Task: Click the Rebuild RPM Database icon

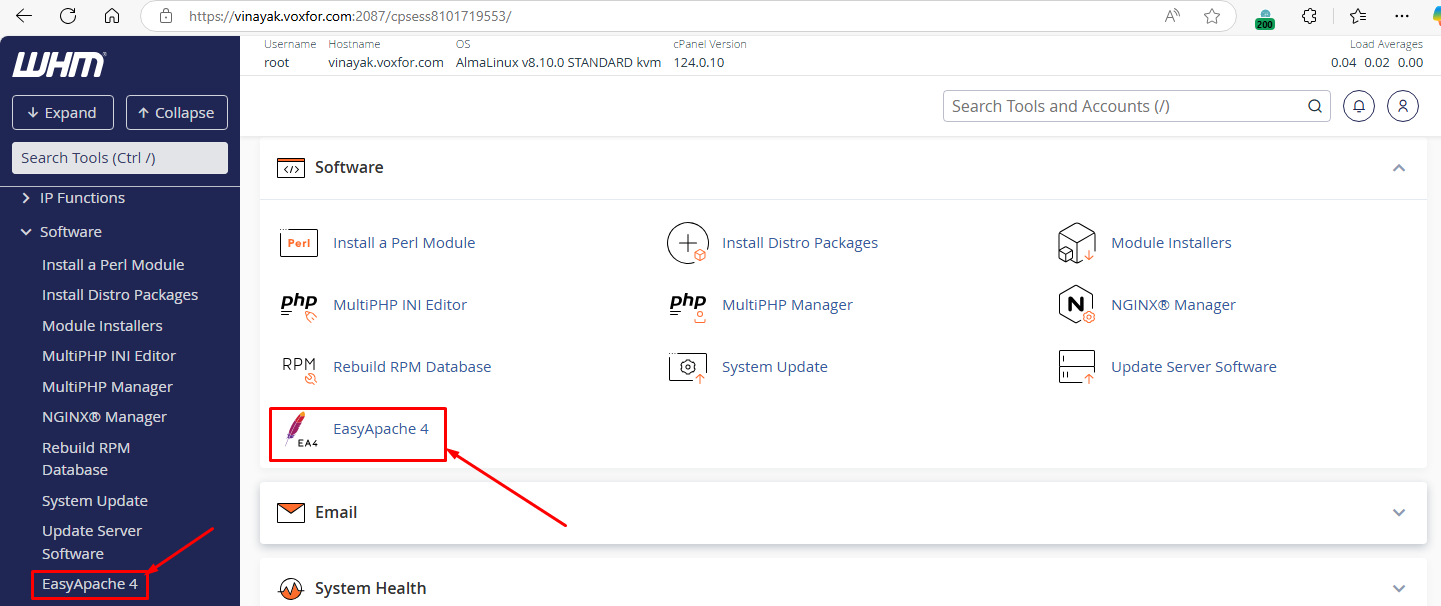Action: tap(299, 366)
